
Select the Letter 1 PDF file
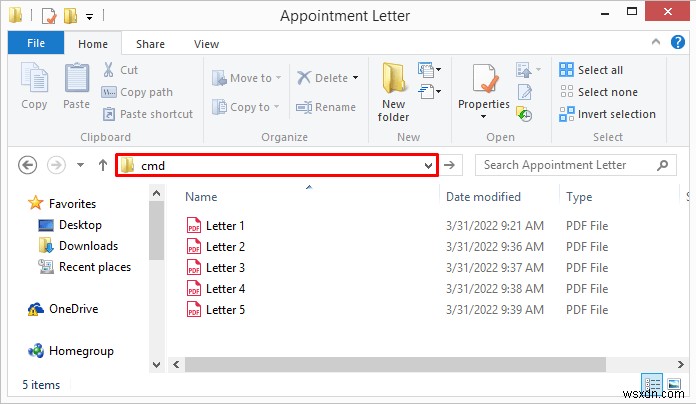216,226
